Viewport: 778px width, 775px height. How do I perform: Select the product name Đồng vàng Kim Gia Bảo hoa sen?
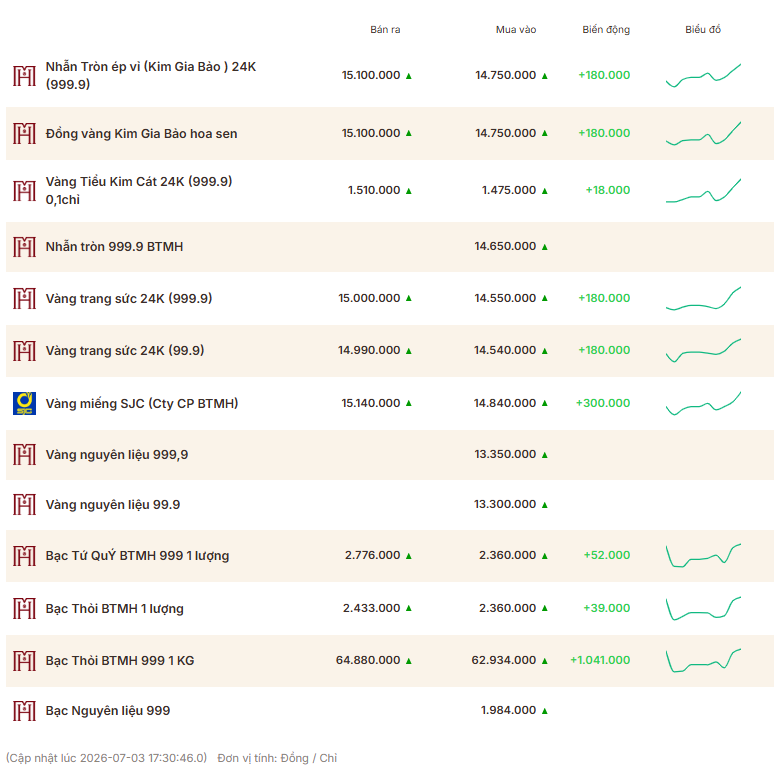pyautogui.click(x=141, y=133)
